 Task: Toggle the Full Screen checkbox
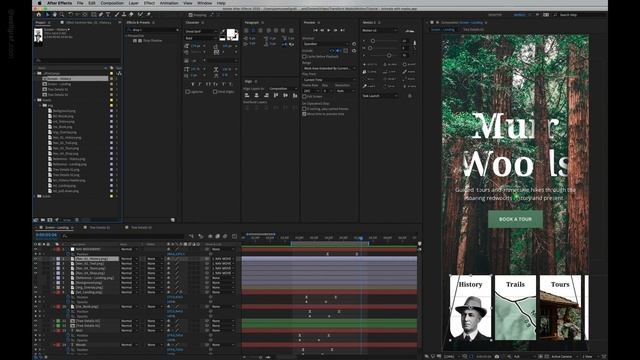coord(304,96)
